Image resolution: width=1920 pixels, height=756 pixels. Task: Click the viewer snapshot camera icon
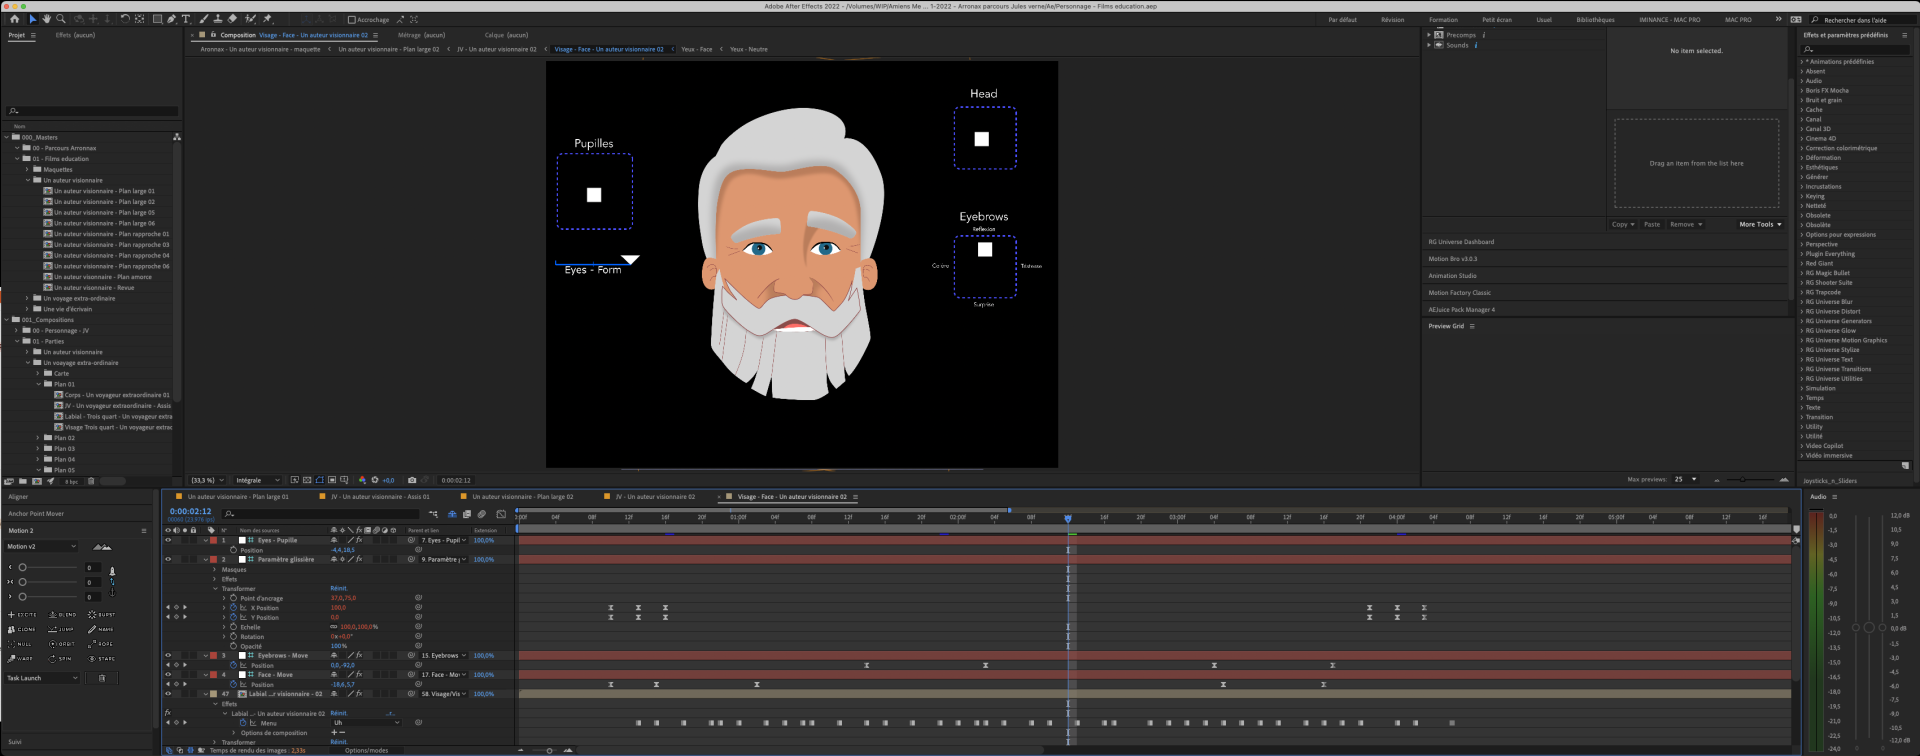coord(412,480)
